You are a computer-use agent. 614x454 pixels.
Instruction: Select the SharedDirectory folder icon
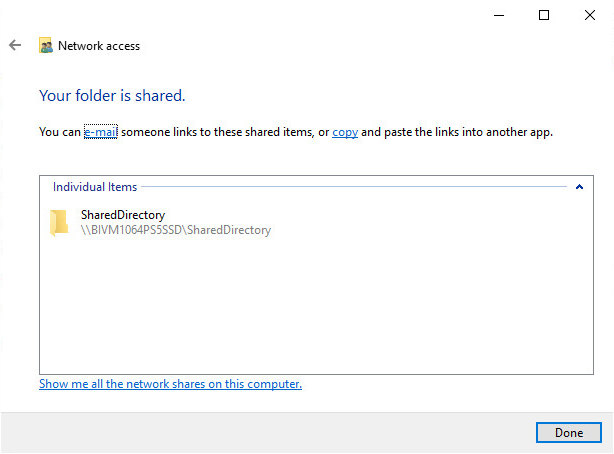pos(60,223)
